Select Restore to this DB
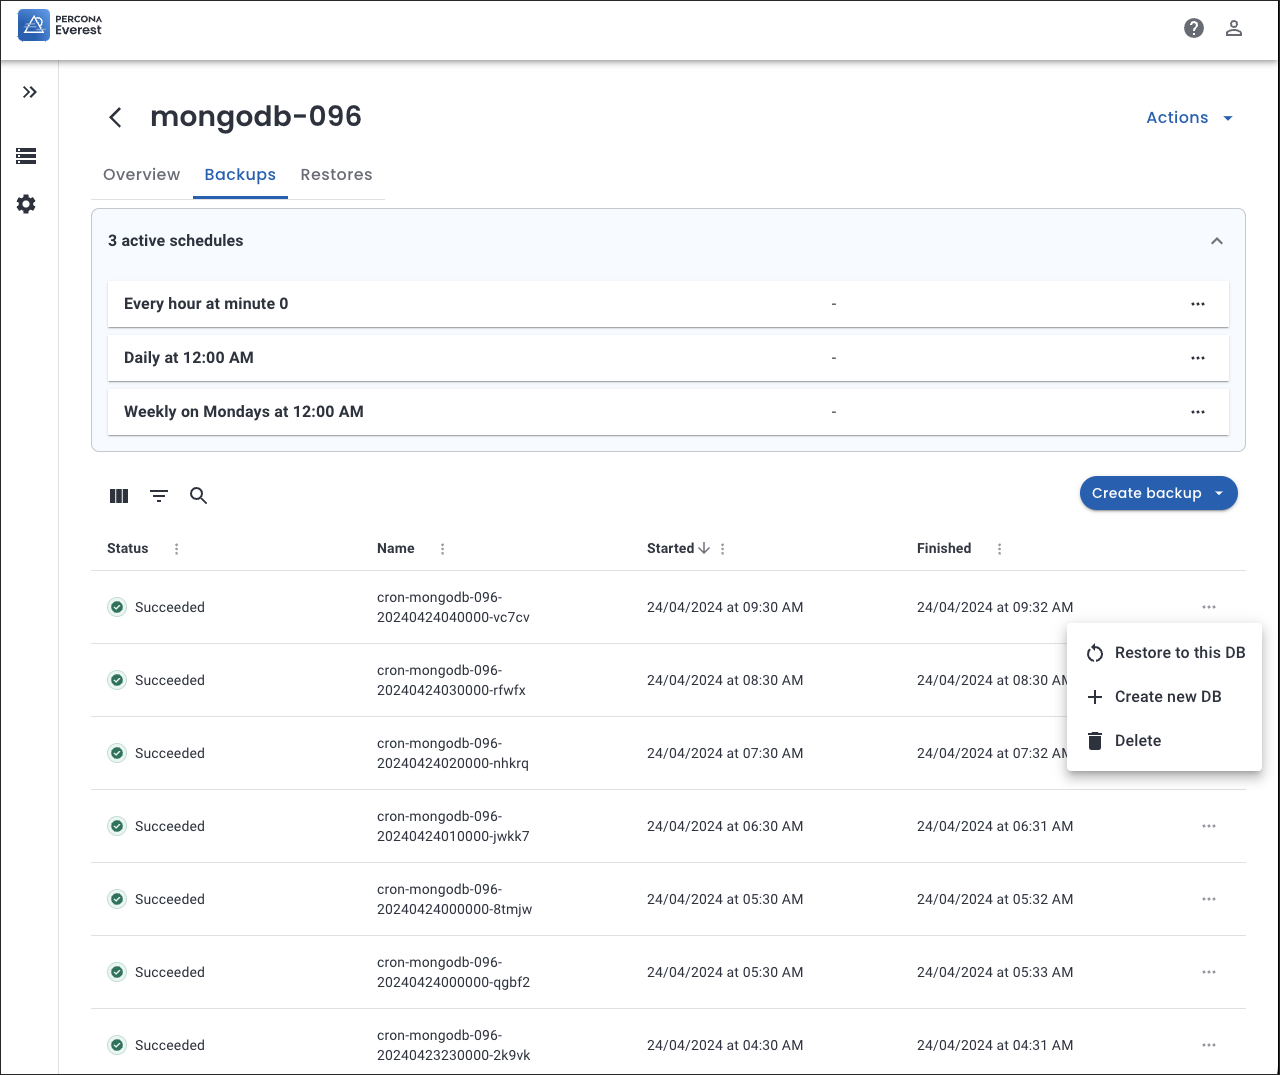The image size is (1280, 1075). point(1165,653)
